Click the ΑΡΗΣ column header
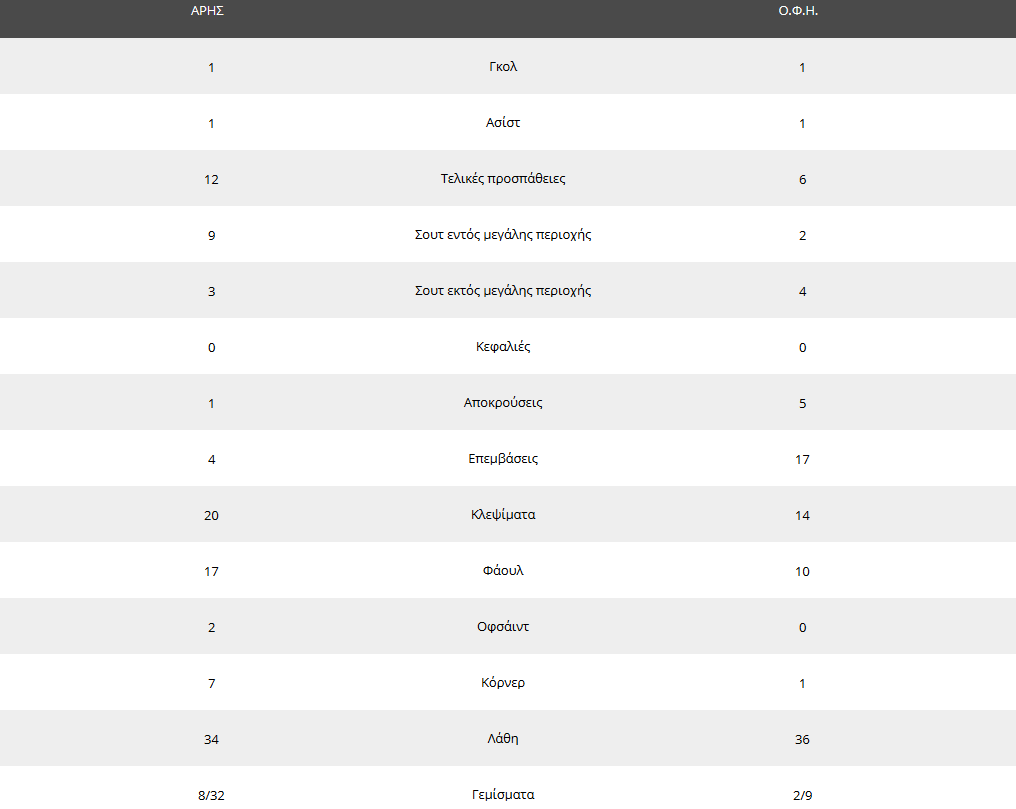Viewport: 1016px width, 809px height. [206, 11]
